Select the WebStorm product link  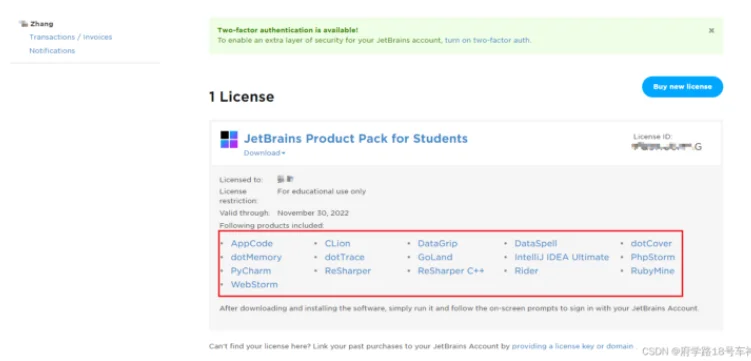point(254,284)
